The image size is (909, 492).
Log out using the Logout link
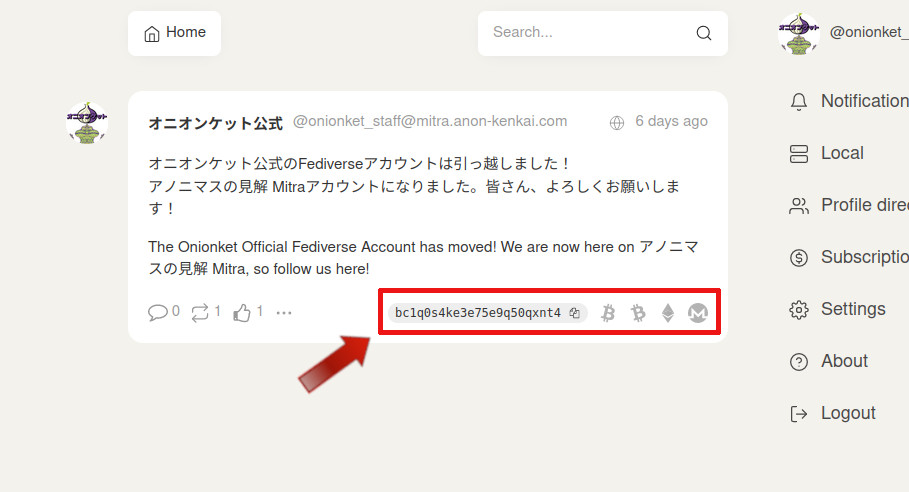[x=847, y=413]
